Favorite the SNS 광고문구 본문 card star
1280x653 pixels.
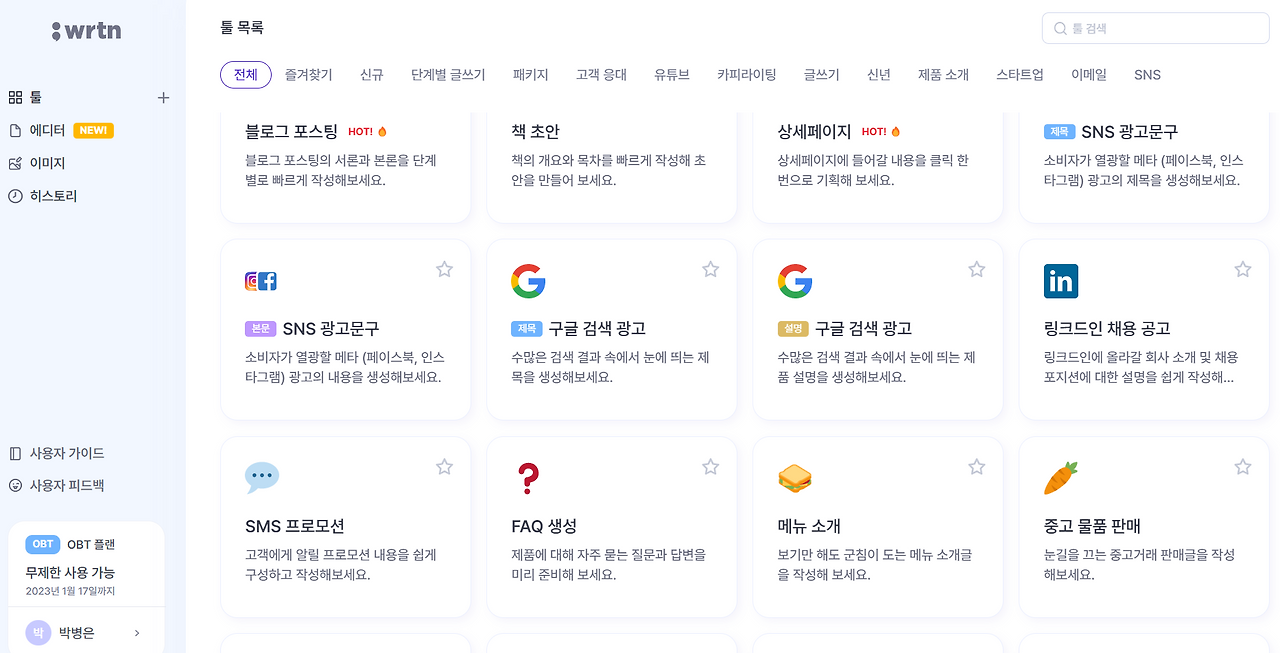[x=445, y=269]
